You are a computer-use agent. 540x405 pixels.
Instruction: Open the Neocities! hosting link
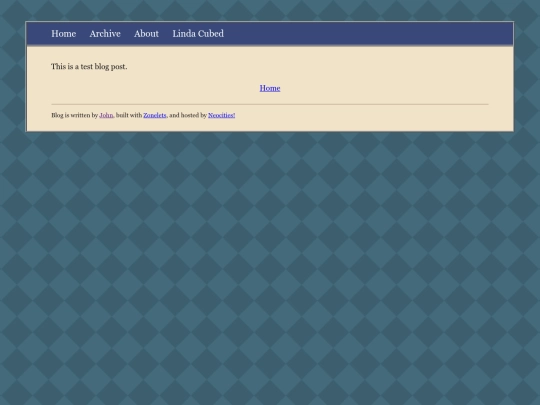[x=221, y=115]
